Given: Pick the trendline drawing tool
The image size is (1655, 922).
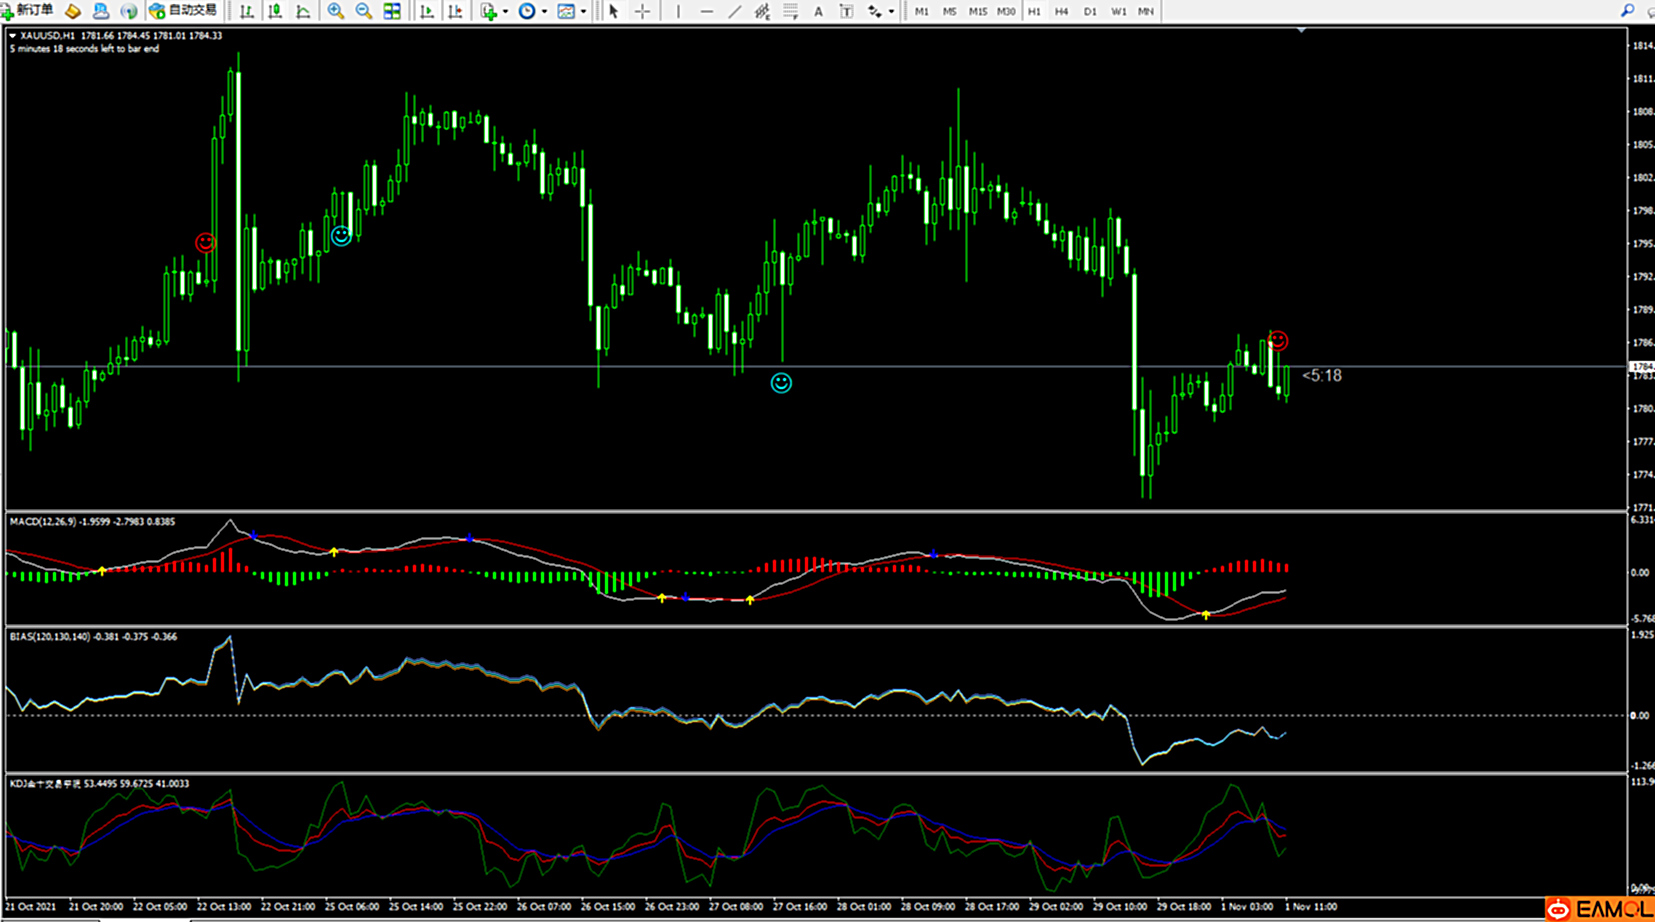Looking at the screenshot, I should [735, 11].
